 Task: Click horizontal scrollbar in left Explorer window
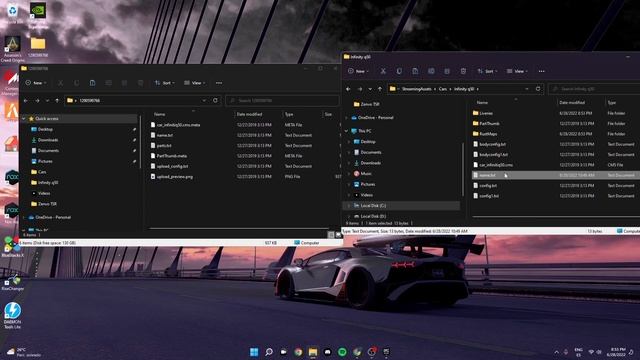(238, 229)
